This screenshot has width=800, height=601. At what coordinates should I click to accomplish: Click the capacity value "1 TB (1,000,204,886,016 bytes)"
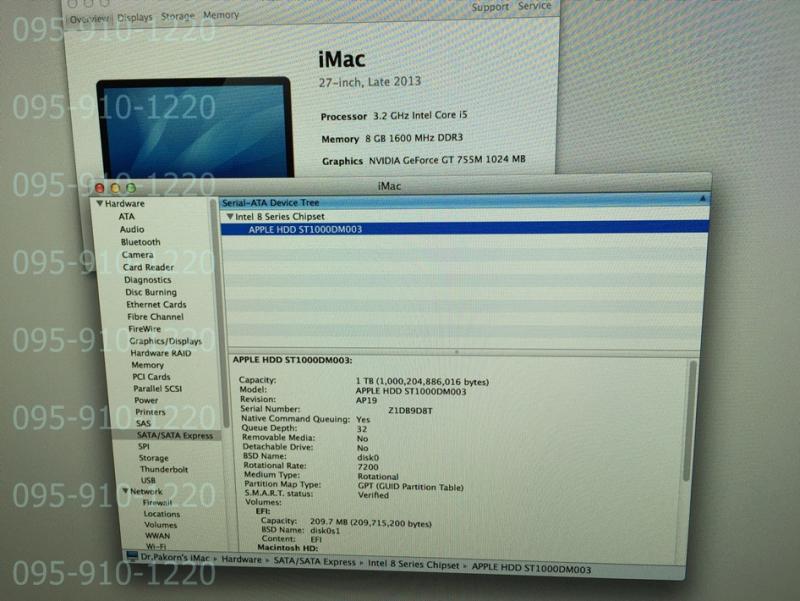[422, 382]
